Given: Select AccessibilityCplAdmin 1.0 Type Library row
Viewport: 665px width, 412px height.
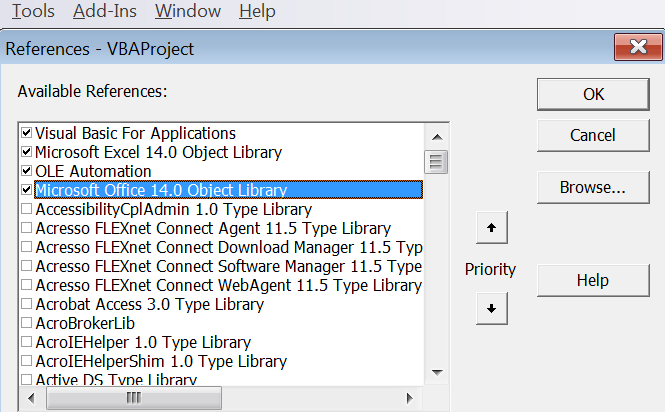Looking at the screenshot, I should (174, 209).
